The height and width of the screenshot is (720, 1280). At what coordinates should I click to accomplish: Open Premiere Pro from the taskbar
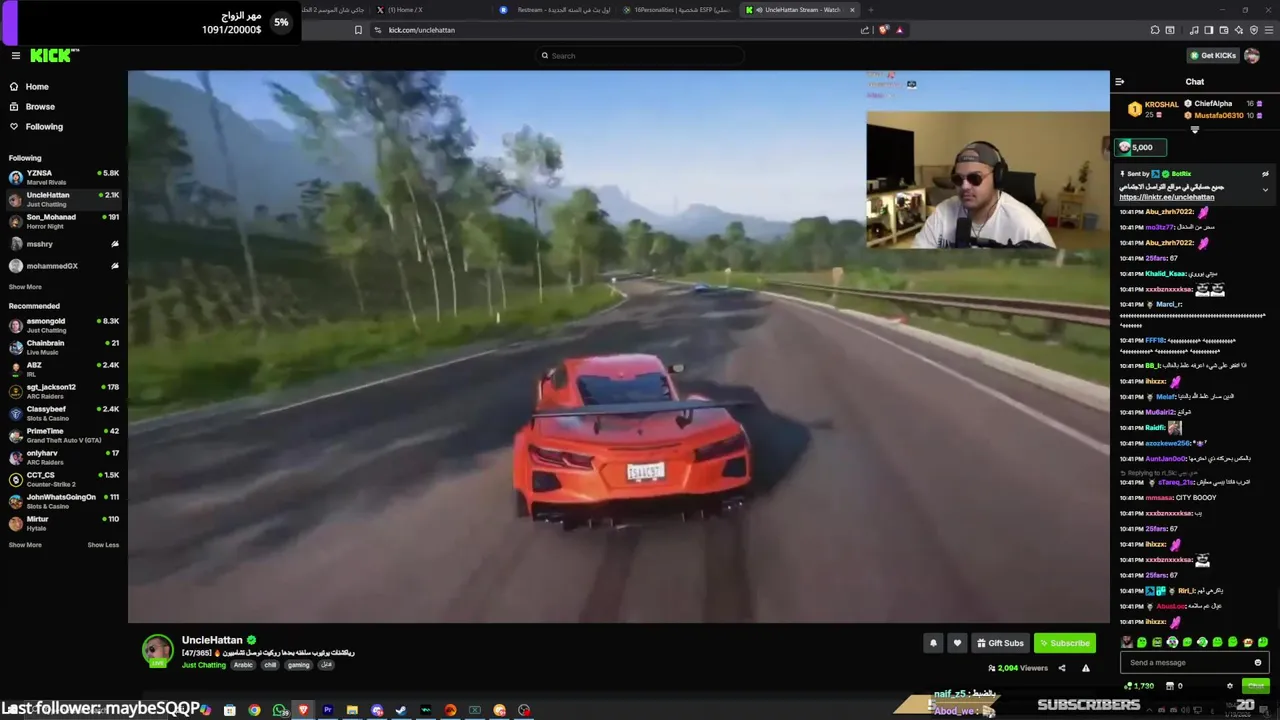(x=328, y=710)
